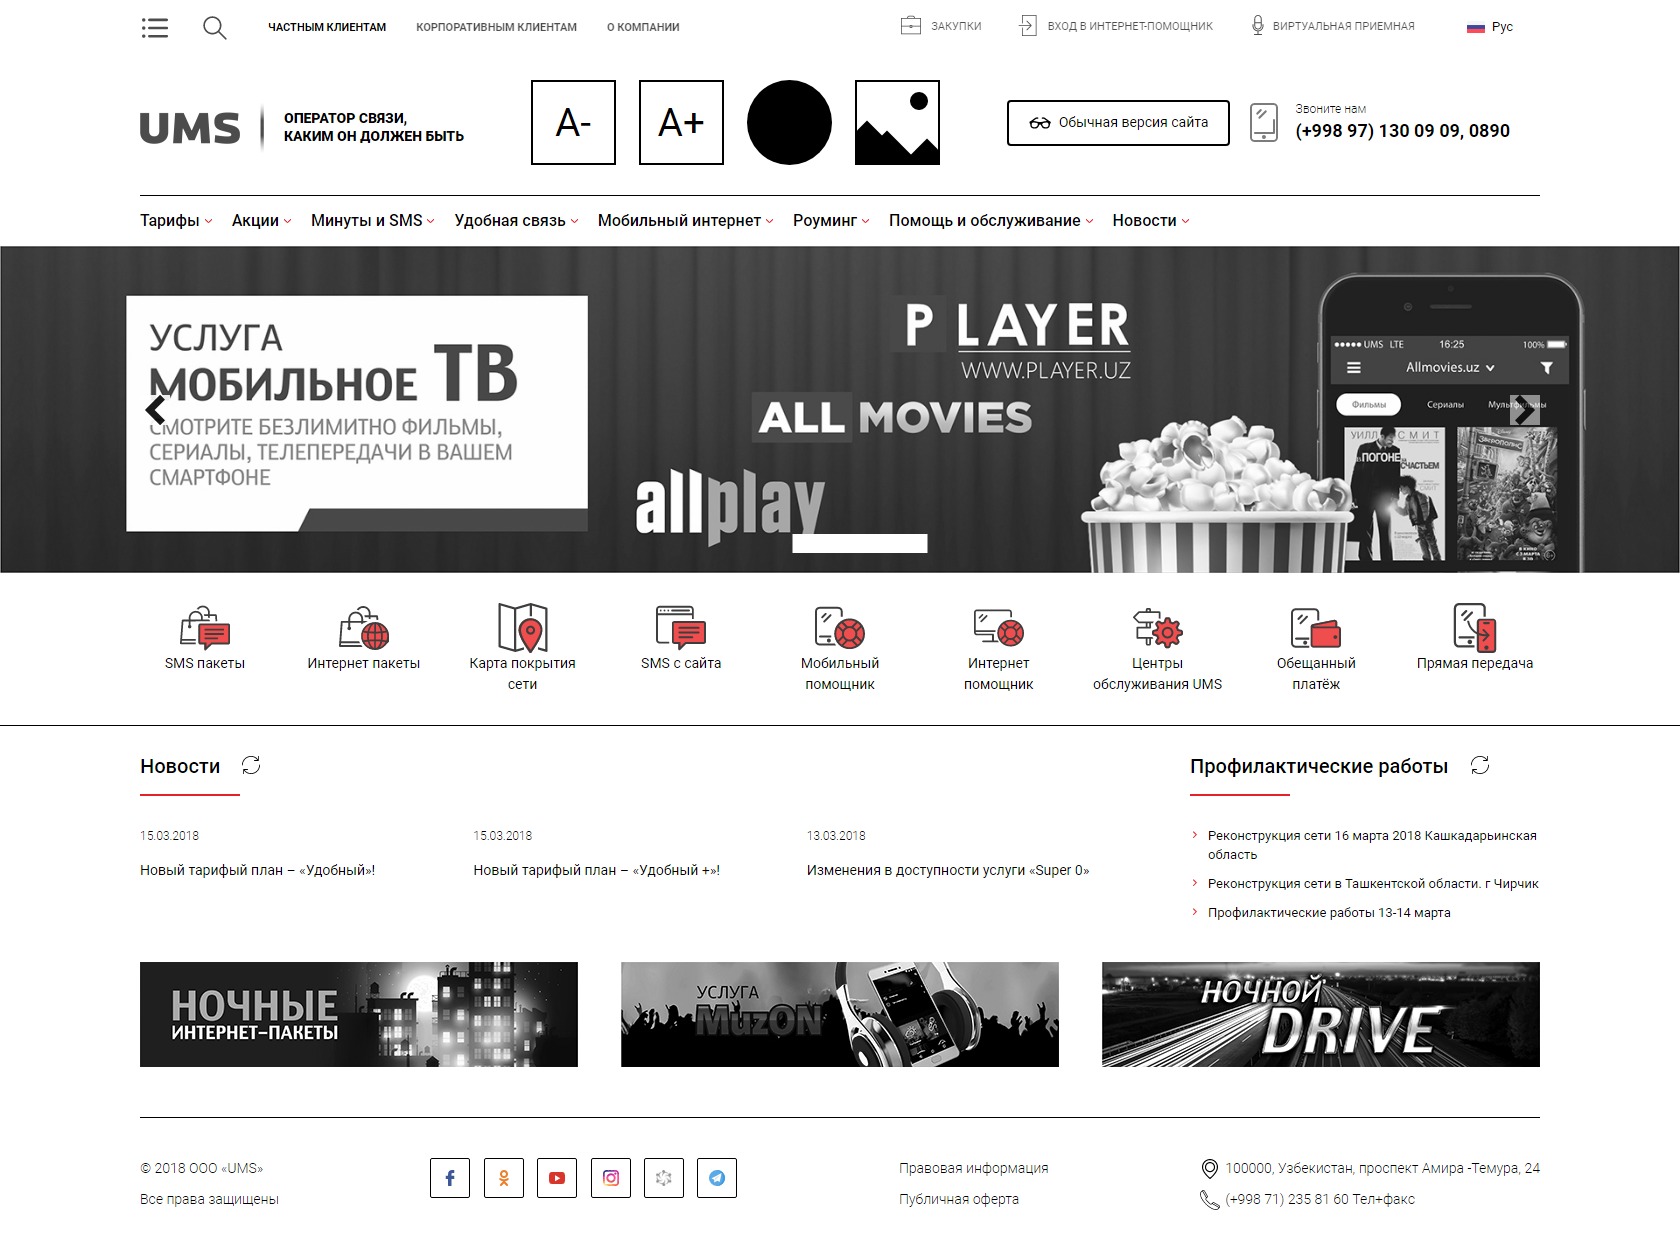Click the Услуга MuzON banner

coord(840,1014)
